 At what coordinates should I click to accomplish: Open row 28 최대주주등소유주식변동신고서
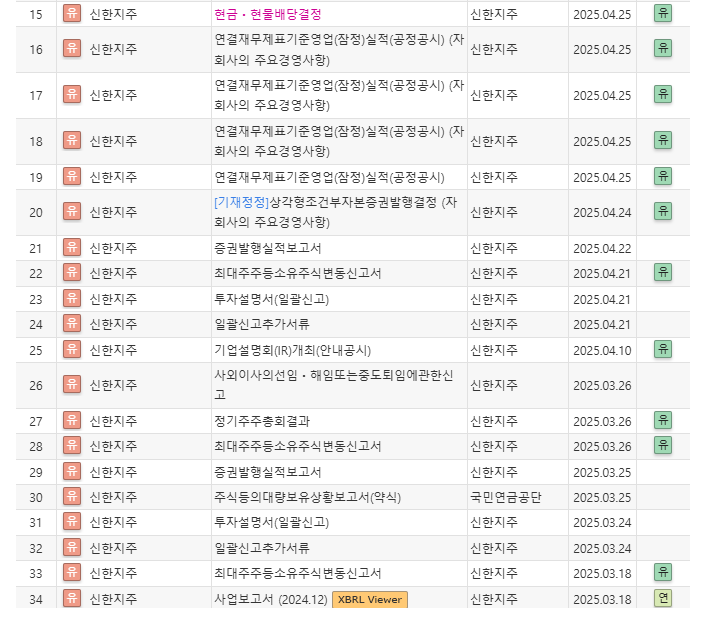click(x=297, y=446)
